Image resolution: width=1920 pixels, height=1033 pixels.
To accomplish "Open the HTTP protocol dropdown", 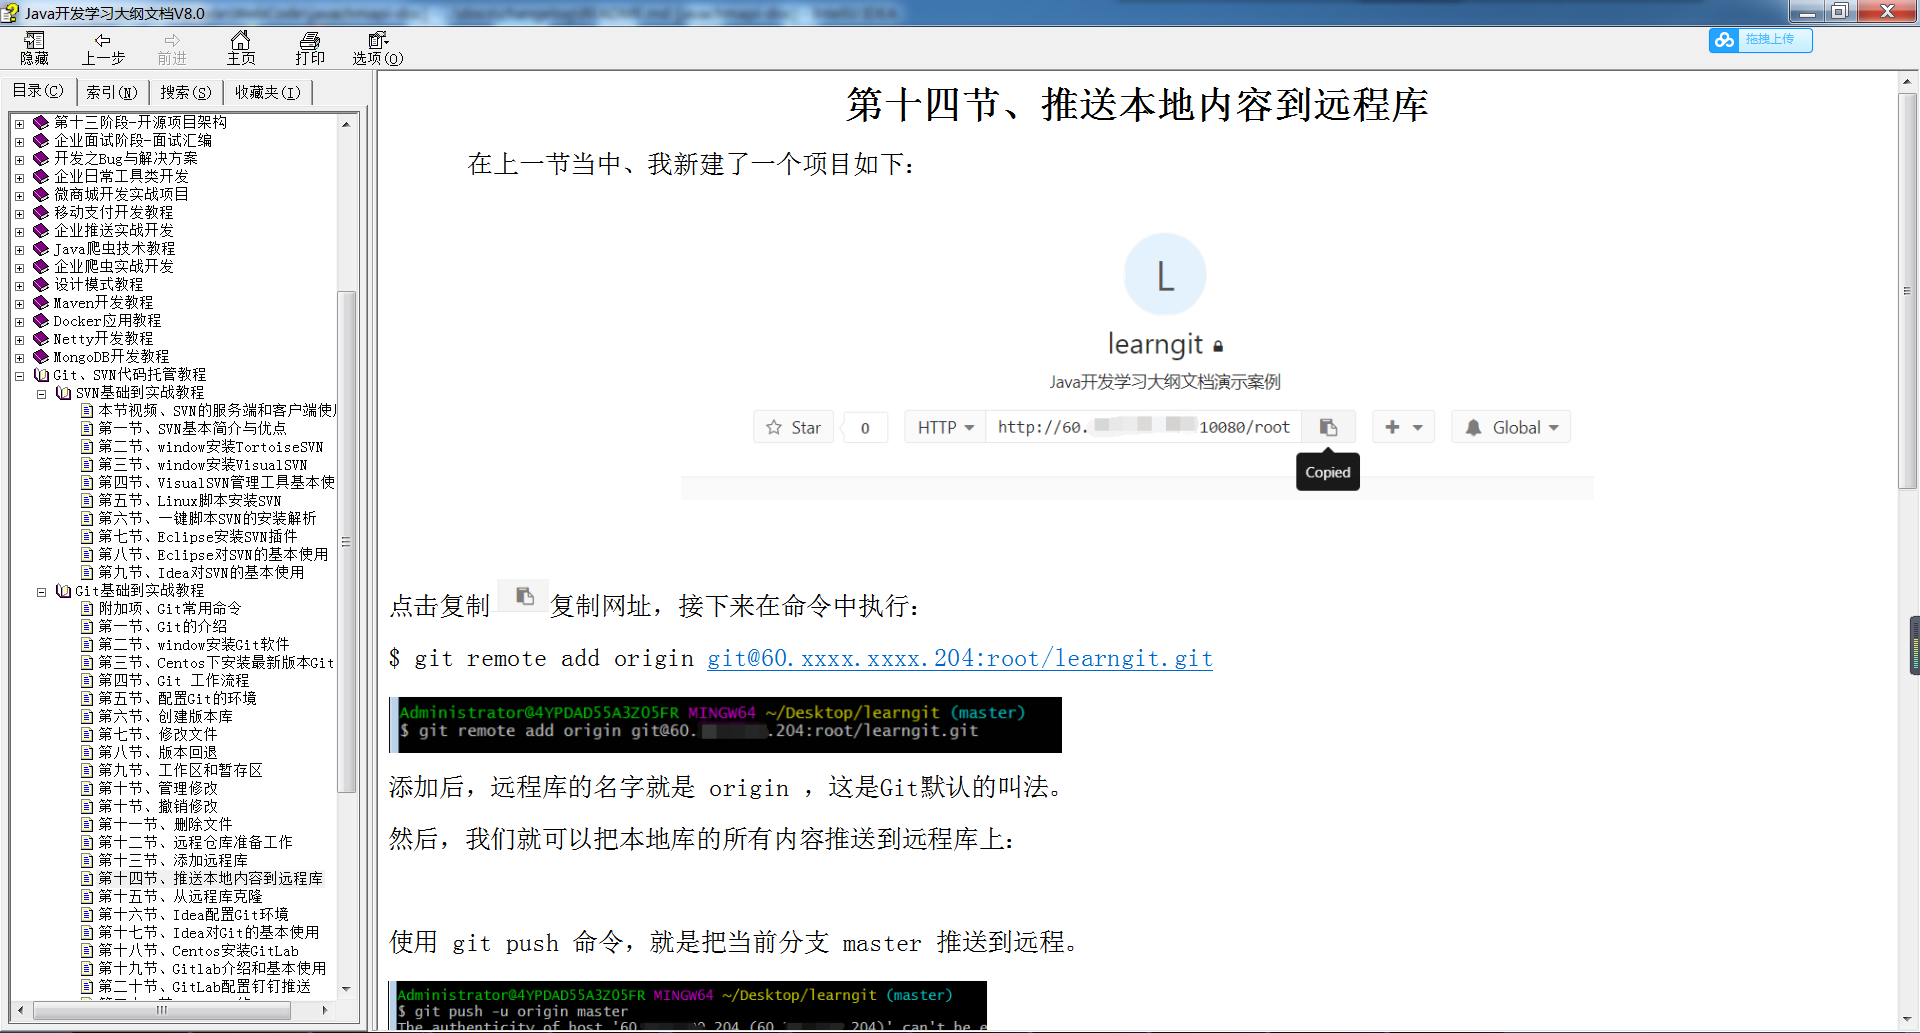I will coord(945,427).
